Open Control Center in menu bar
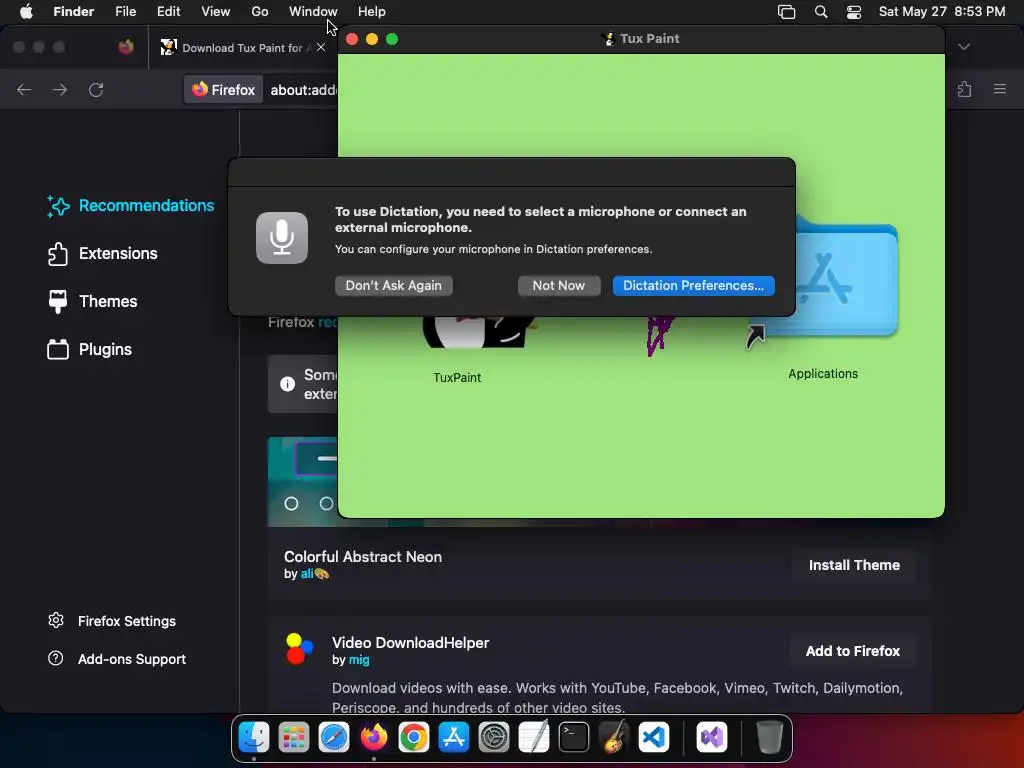The height and width of the screenshot is (768, 1024). pos(854,12)
